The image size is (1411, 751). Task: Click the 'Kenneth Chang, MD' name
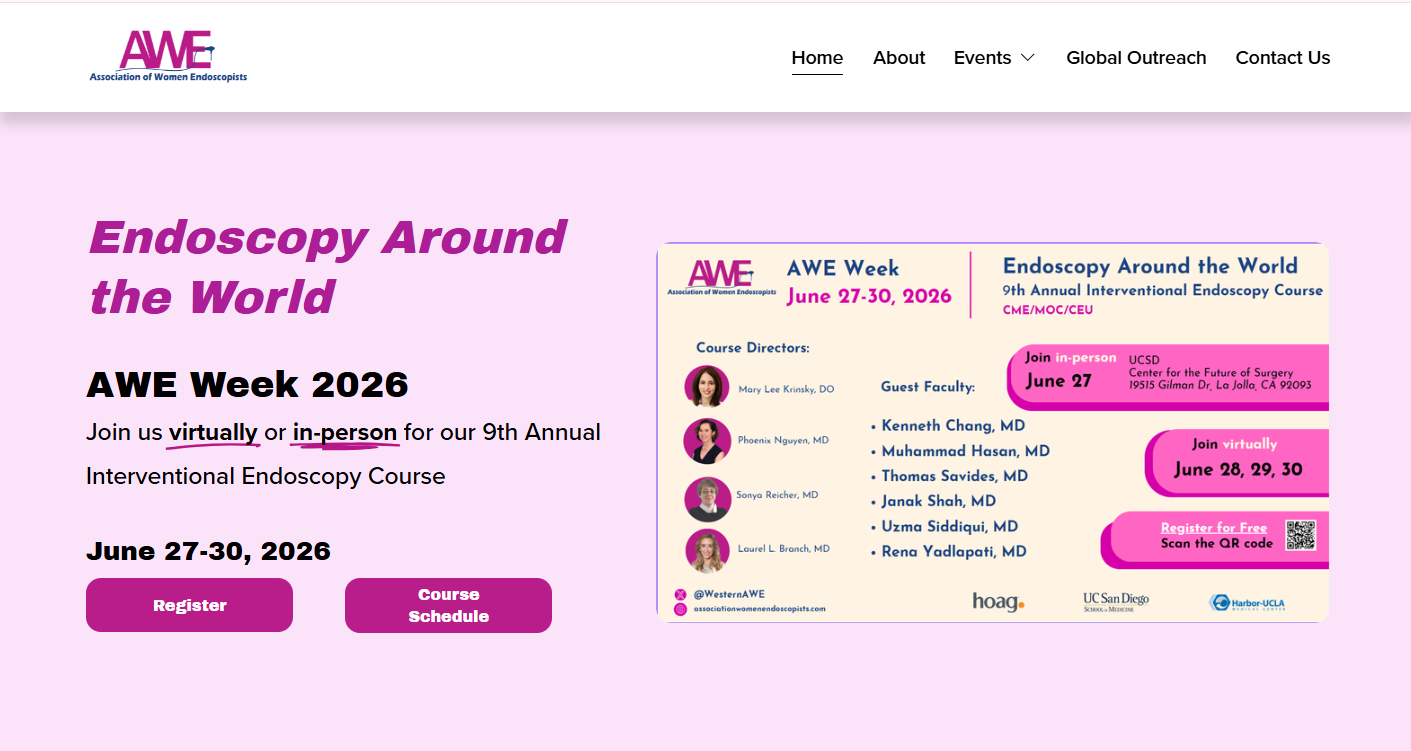[x=953, y=426]
